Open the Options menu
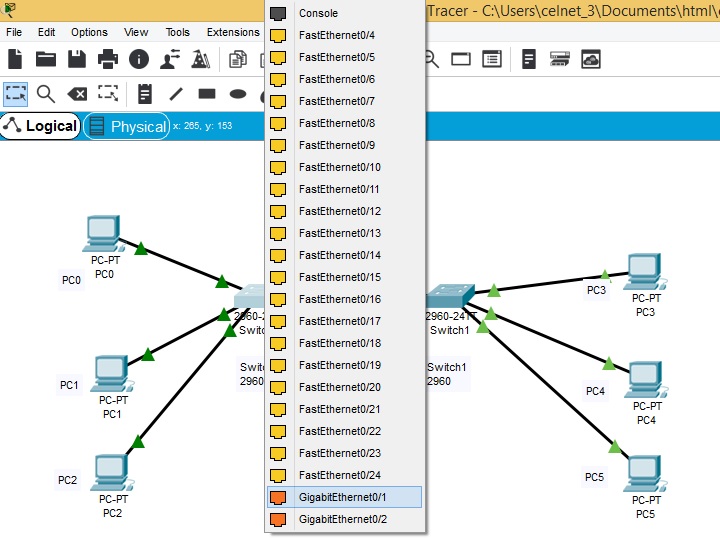This screenshot has width=720, height=538. click(89, 32)
